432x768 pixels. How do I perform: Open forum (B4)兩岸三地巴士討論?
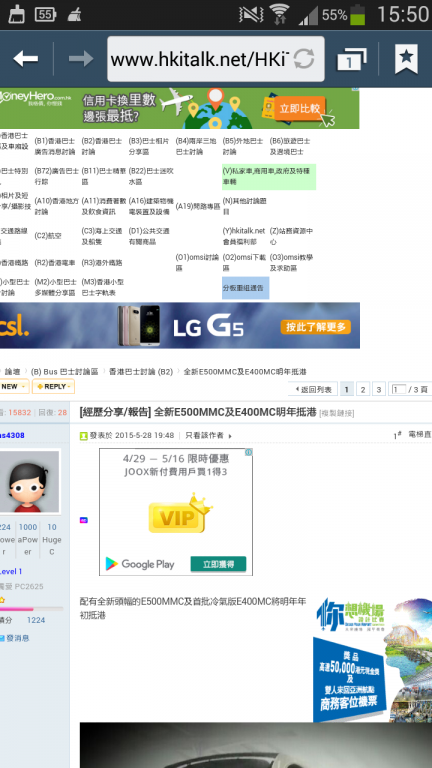pyautogui.click(x=196, y=146)
